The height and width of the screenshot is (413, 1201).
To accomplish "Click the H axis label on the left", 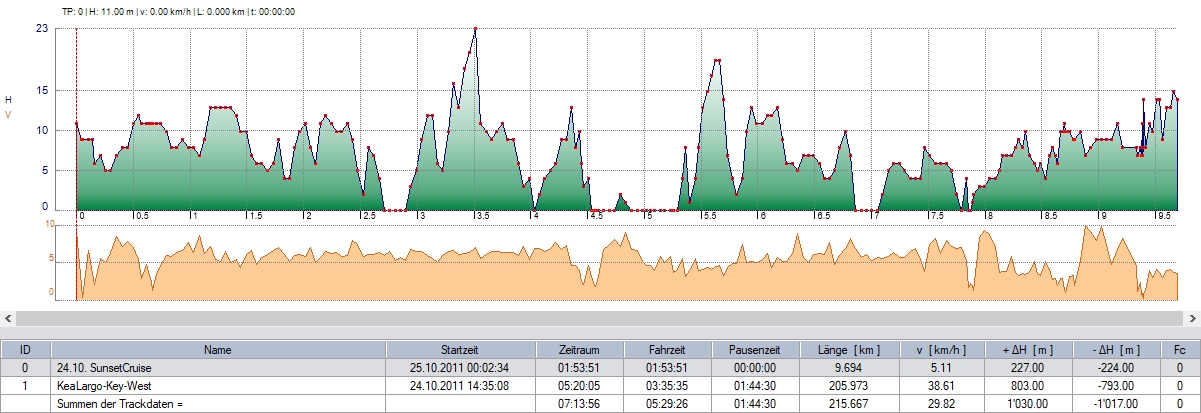I will [8, 100].
